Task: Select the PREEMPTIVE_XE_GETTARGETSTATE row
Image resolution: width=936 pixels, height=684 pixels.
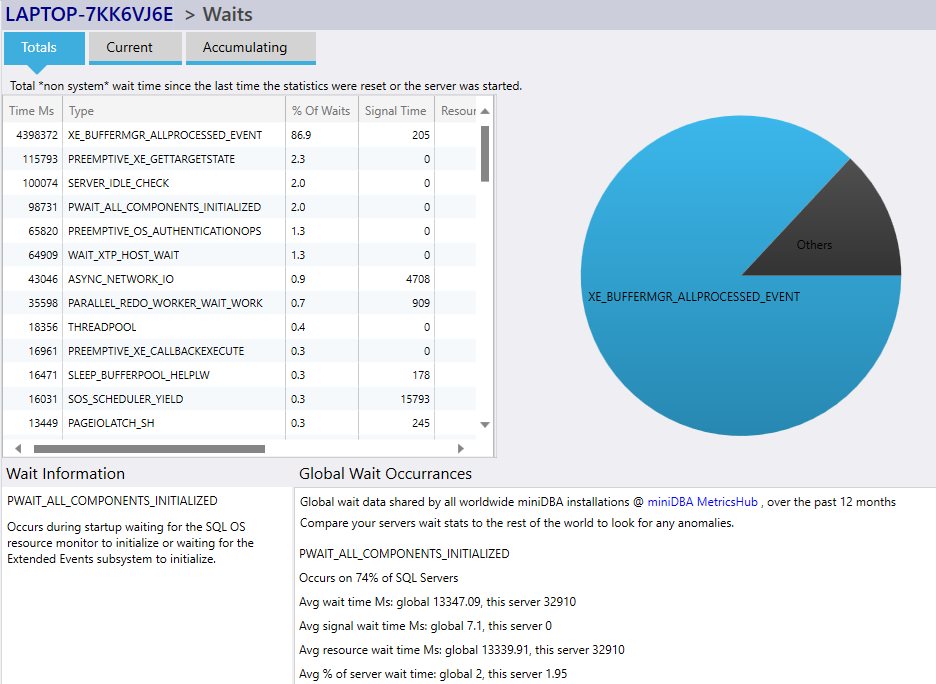Action: coord(240,159)
